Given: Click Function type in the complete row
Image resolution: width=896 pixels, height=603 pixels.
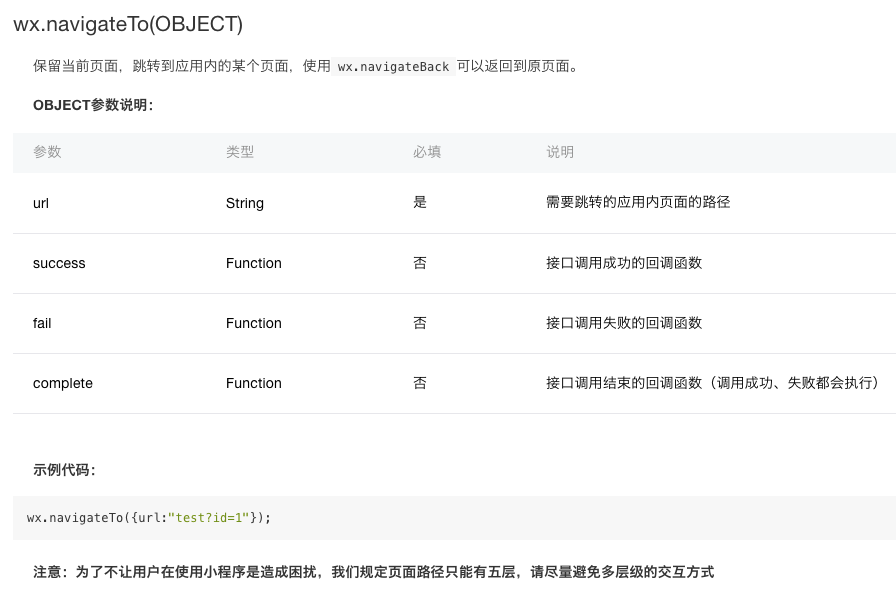Looking at the screenshot, I should (x=254, y=383).
